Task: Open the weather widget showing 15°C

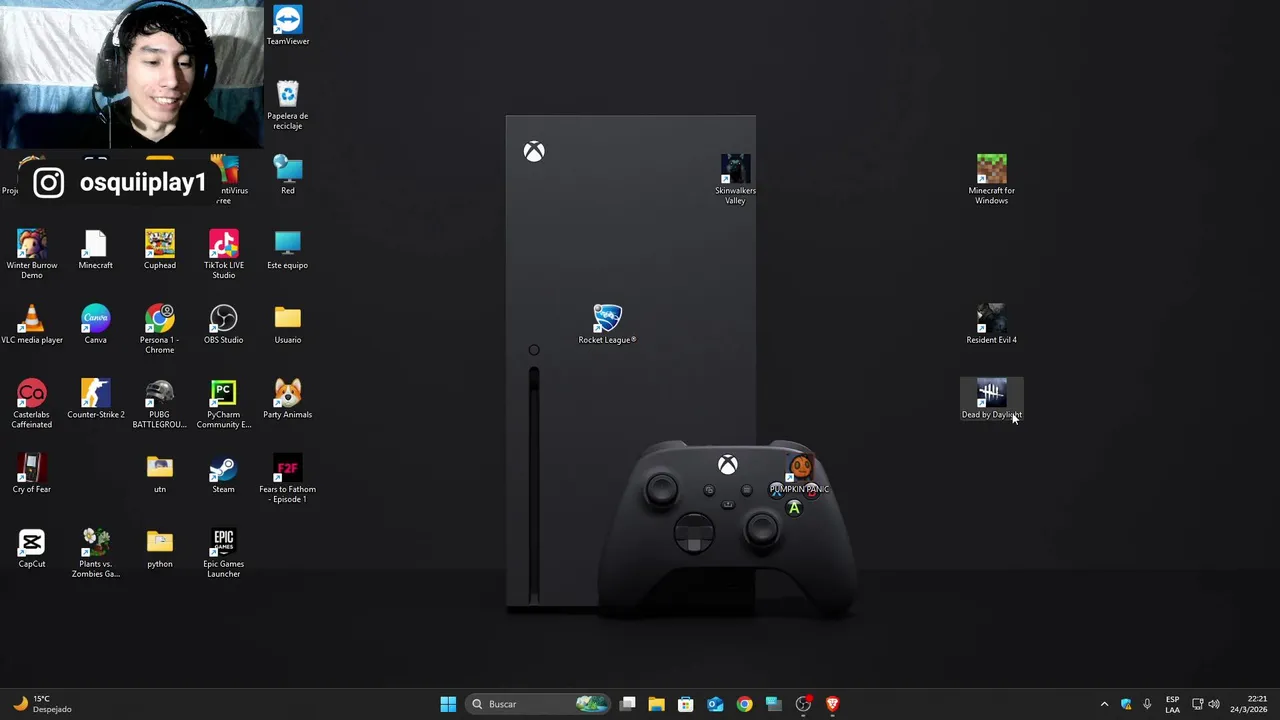Action: (x=40, y=704)
